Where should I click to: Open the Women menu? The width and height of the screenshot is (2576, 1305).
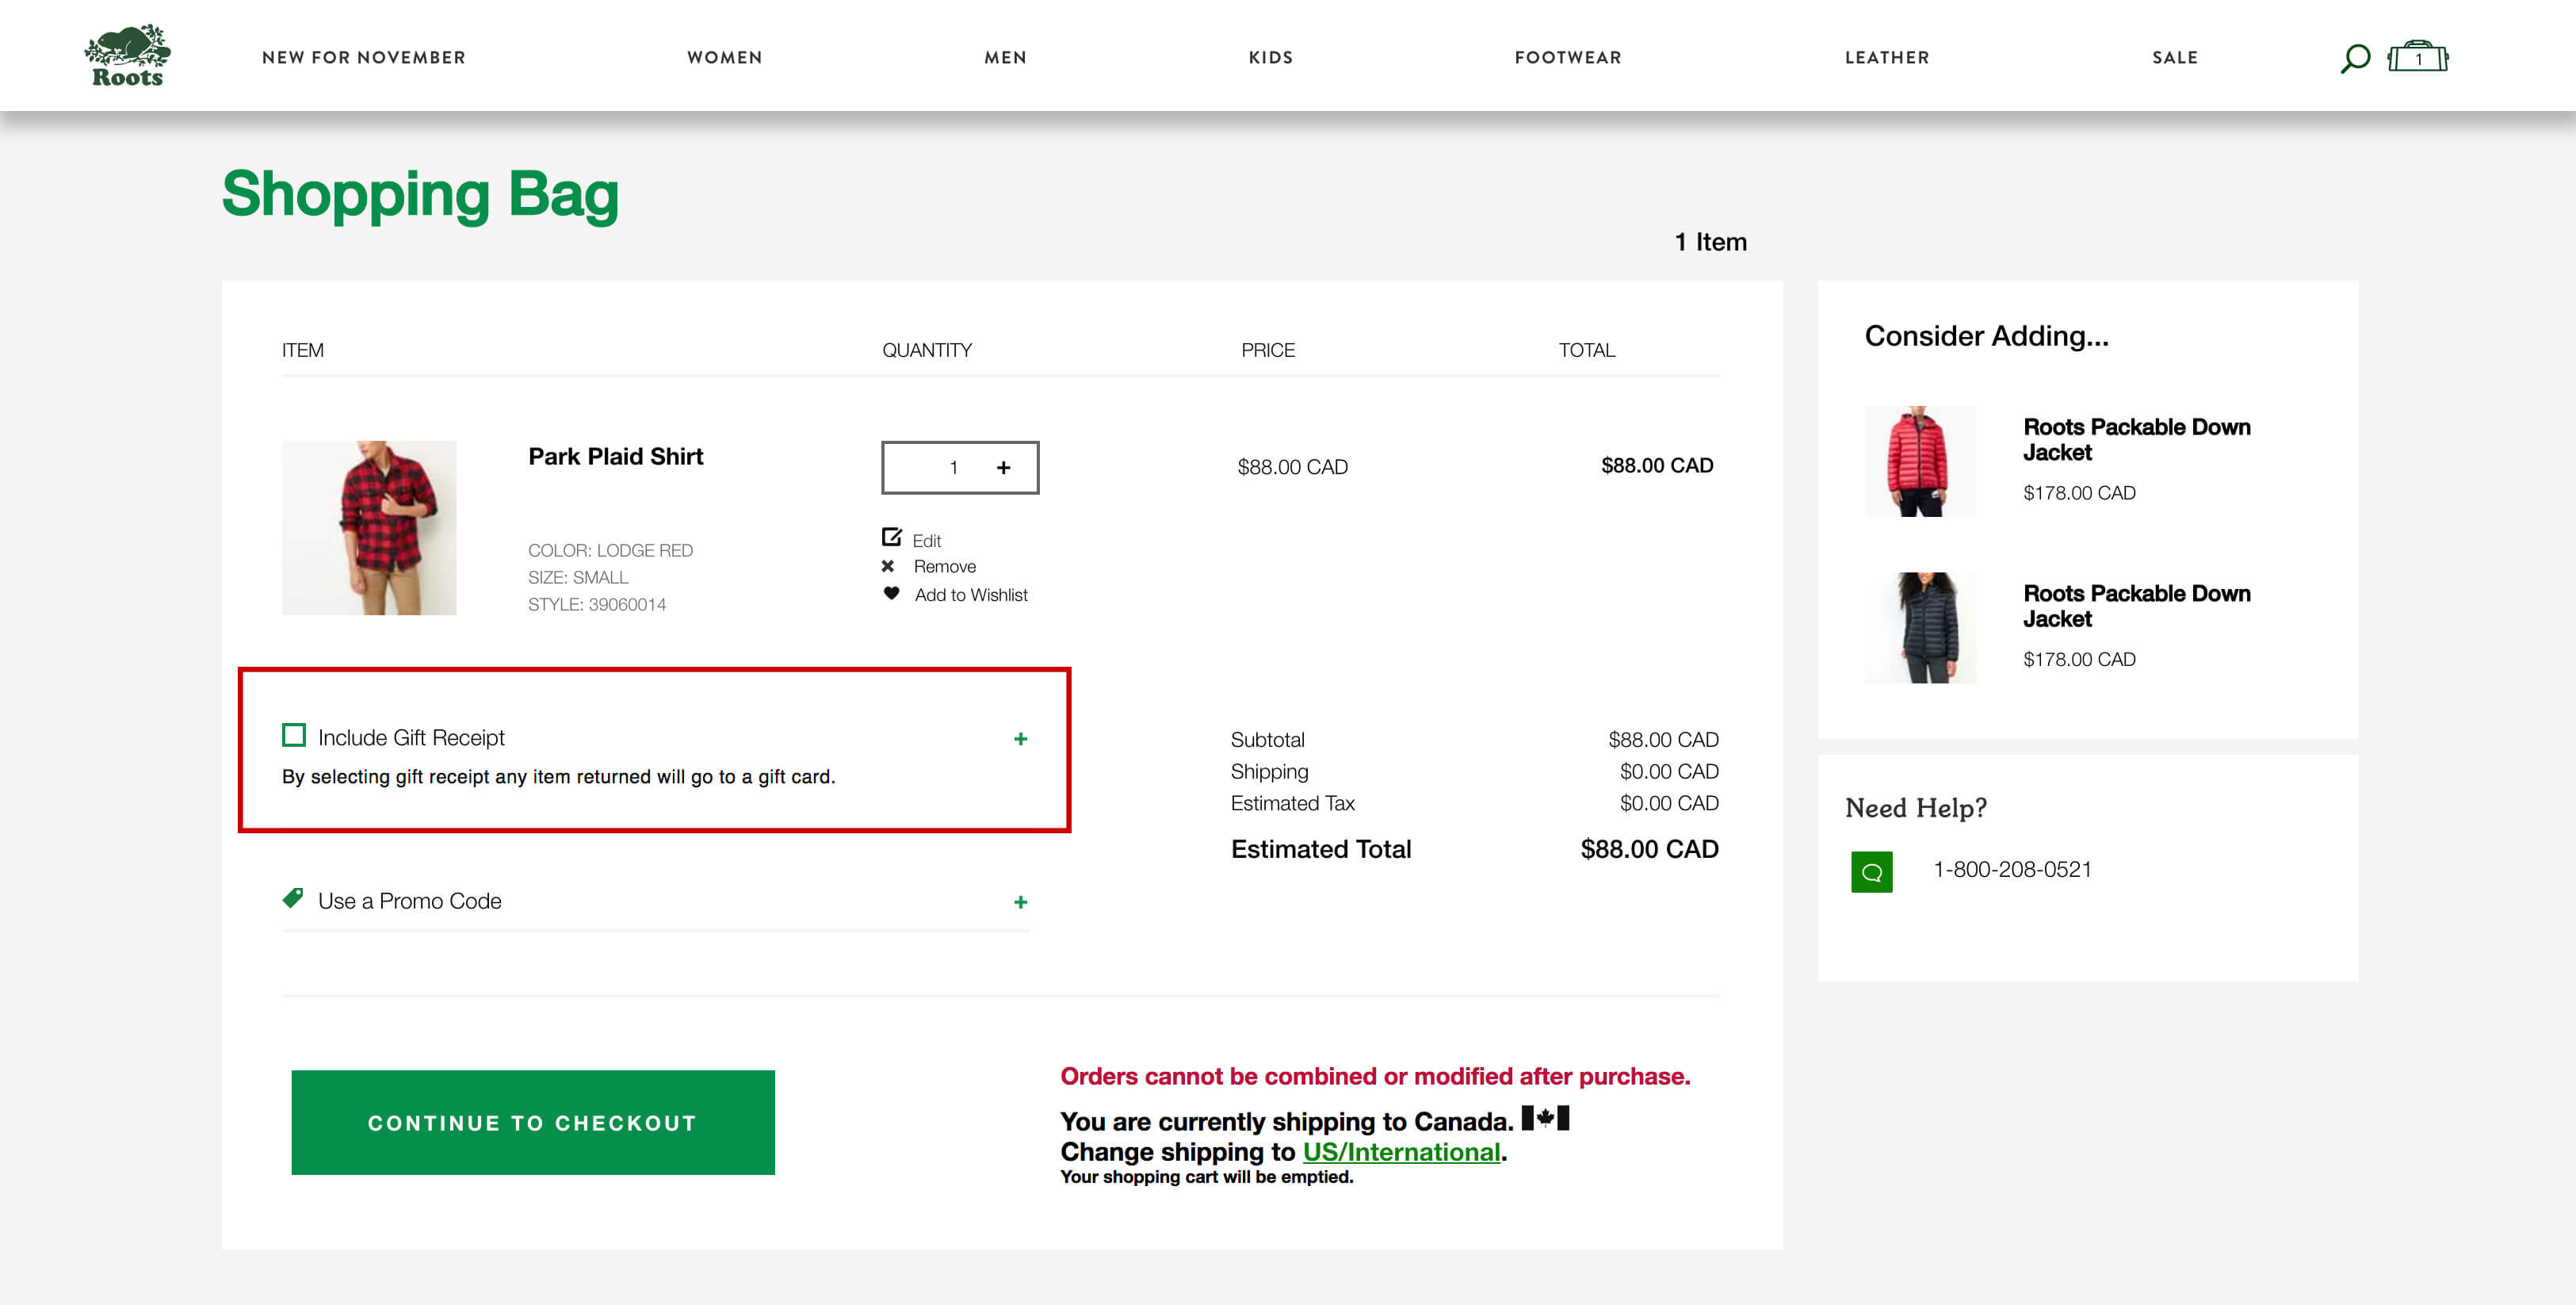click(x=724, y=58)
